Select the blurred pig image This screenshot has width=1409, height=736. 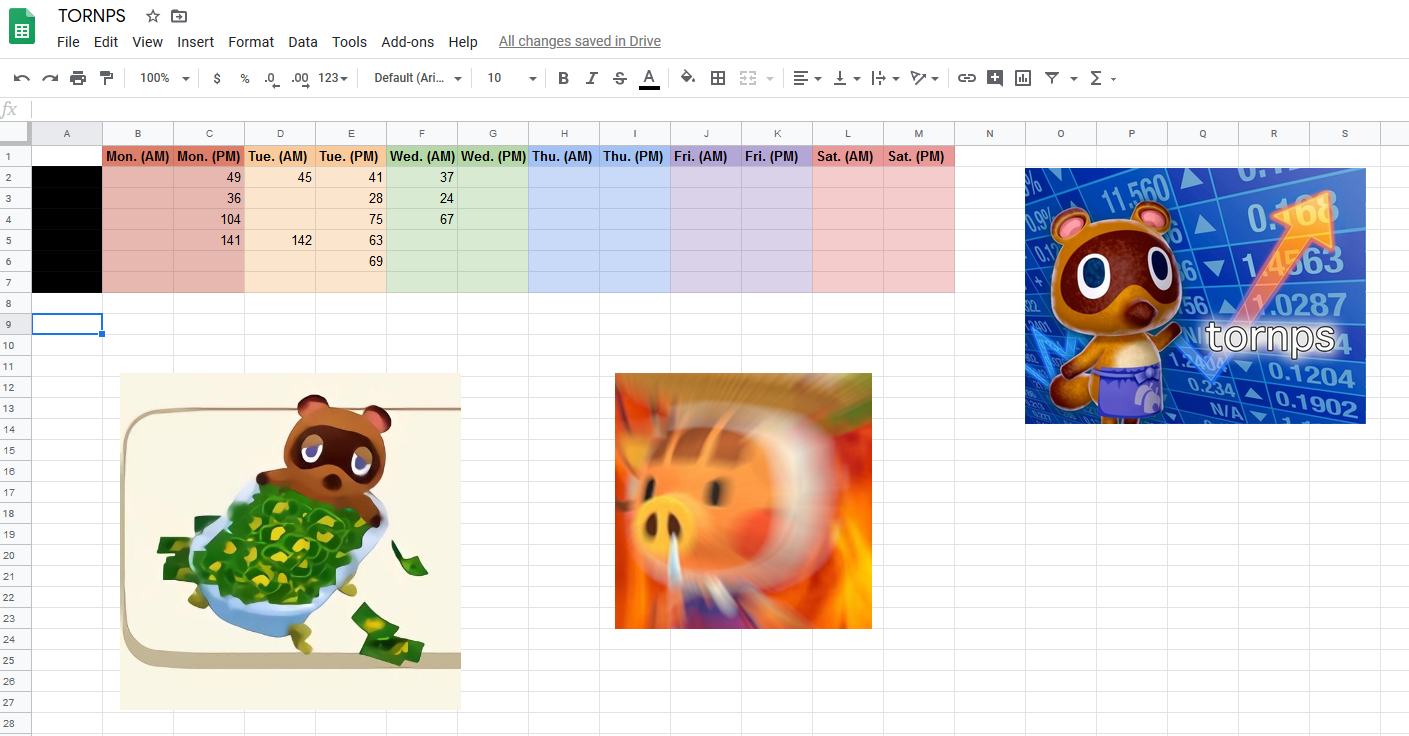tap(743, 501)
